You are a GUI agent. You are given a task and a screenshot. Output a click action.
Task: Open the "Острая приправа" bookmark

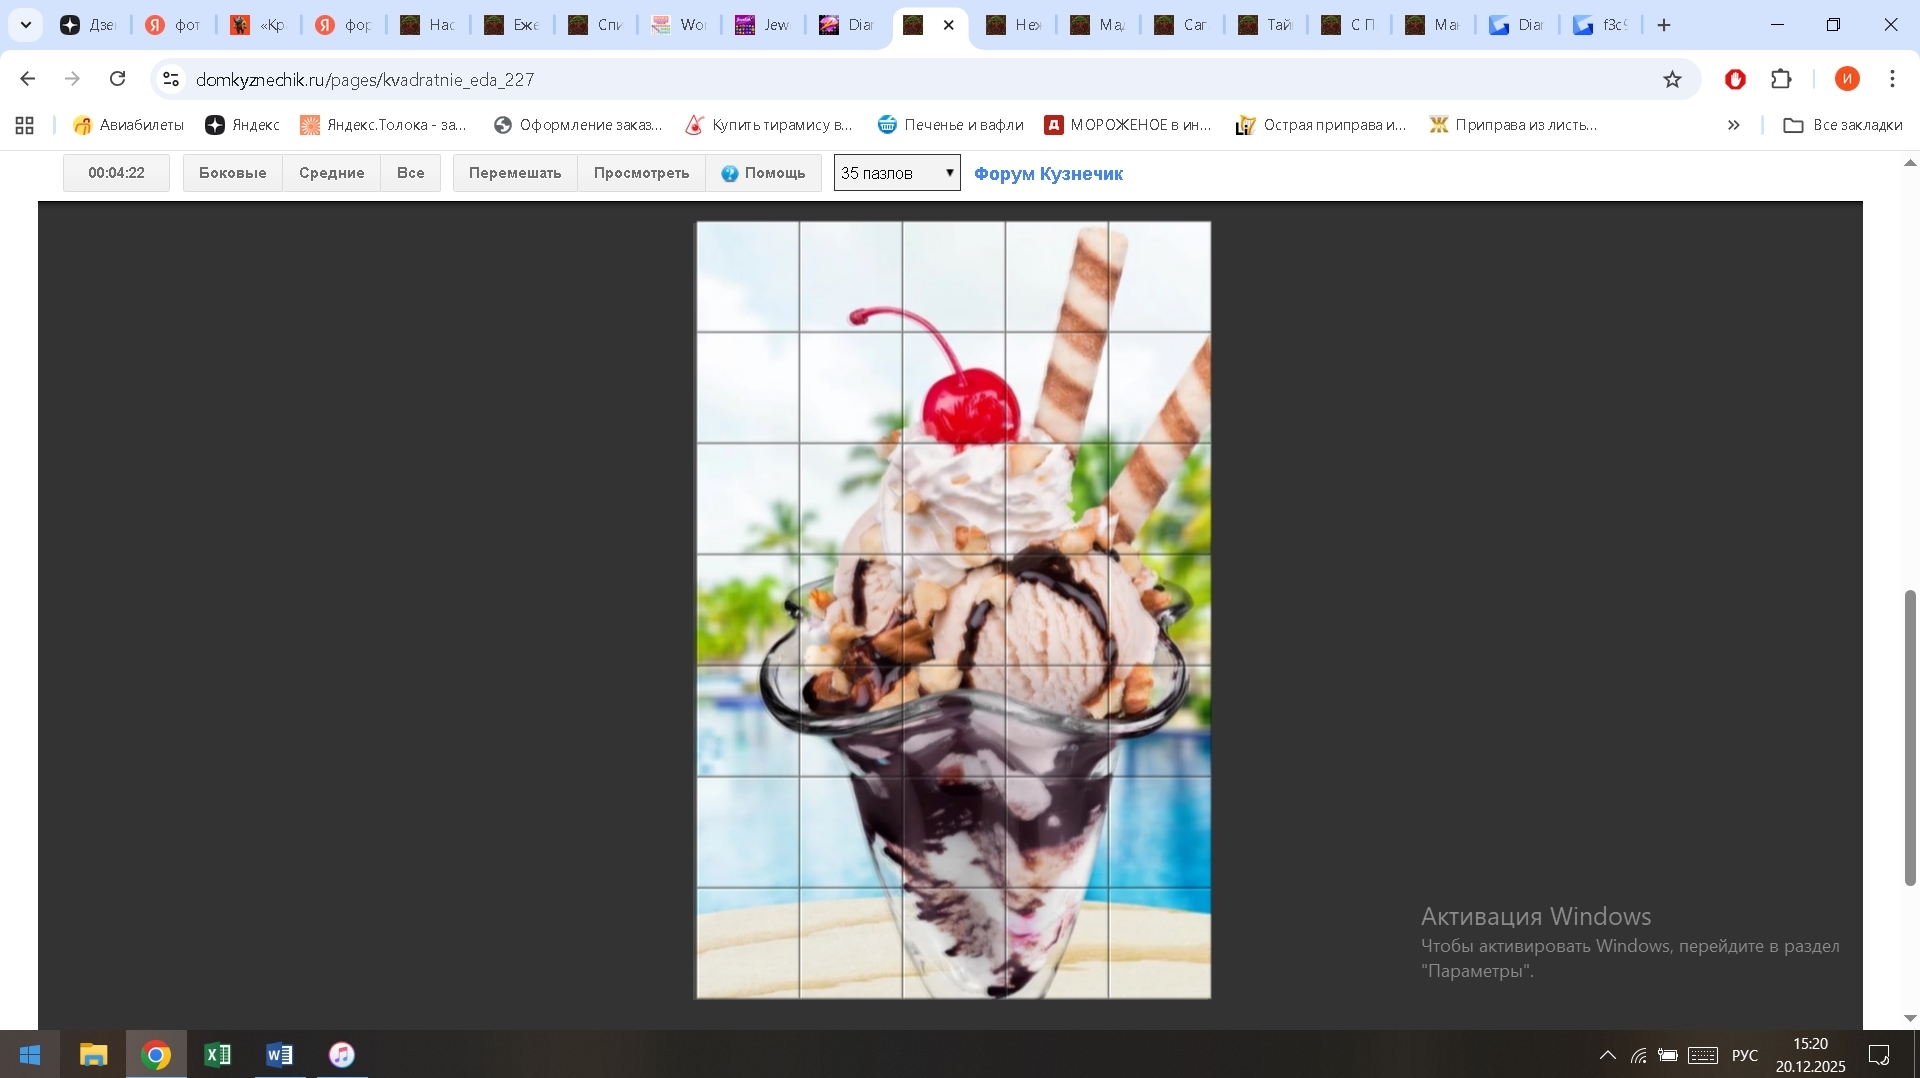[x=1321, y=125]
